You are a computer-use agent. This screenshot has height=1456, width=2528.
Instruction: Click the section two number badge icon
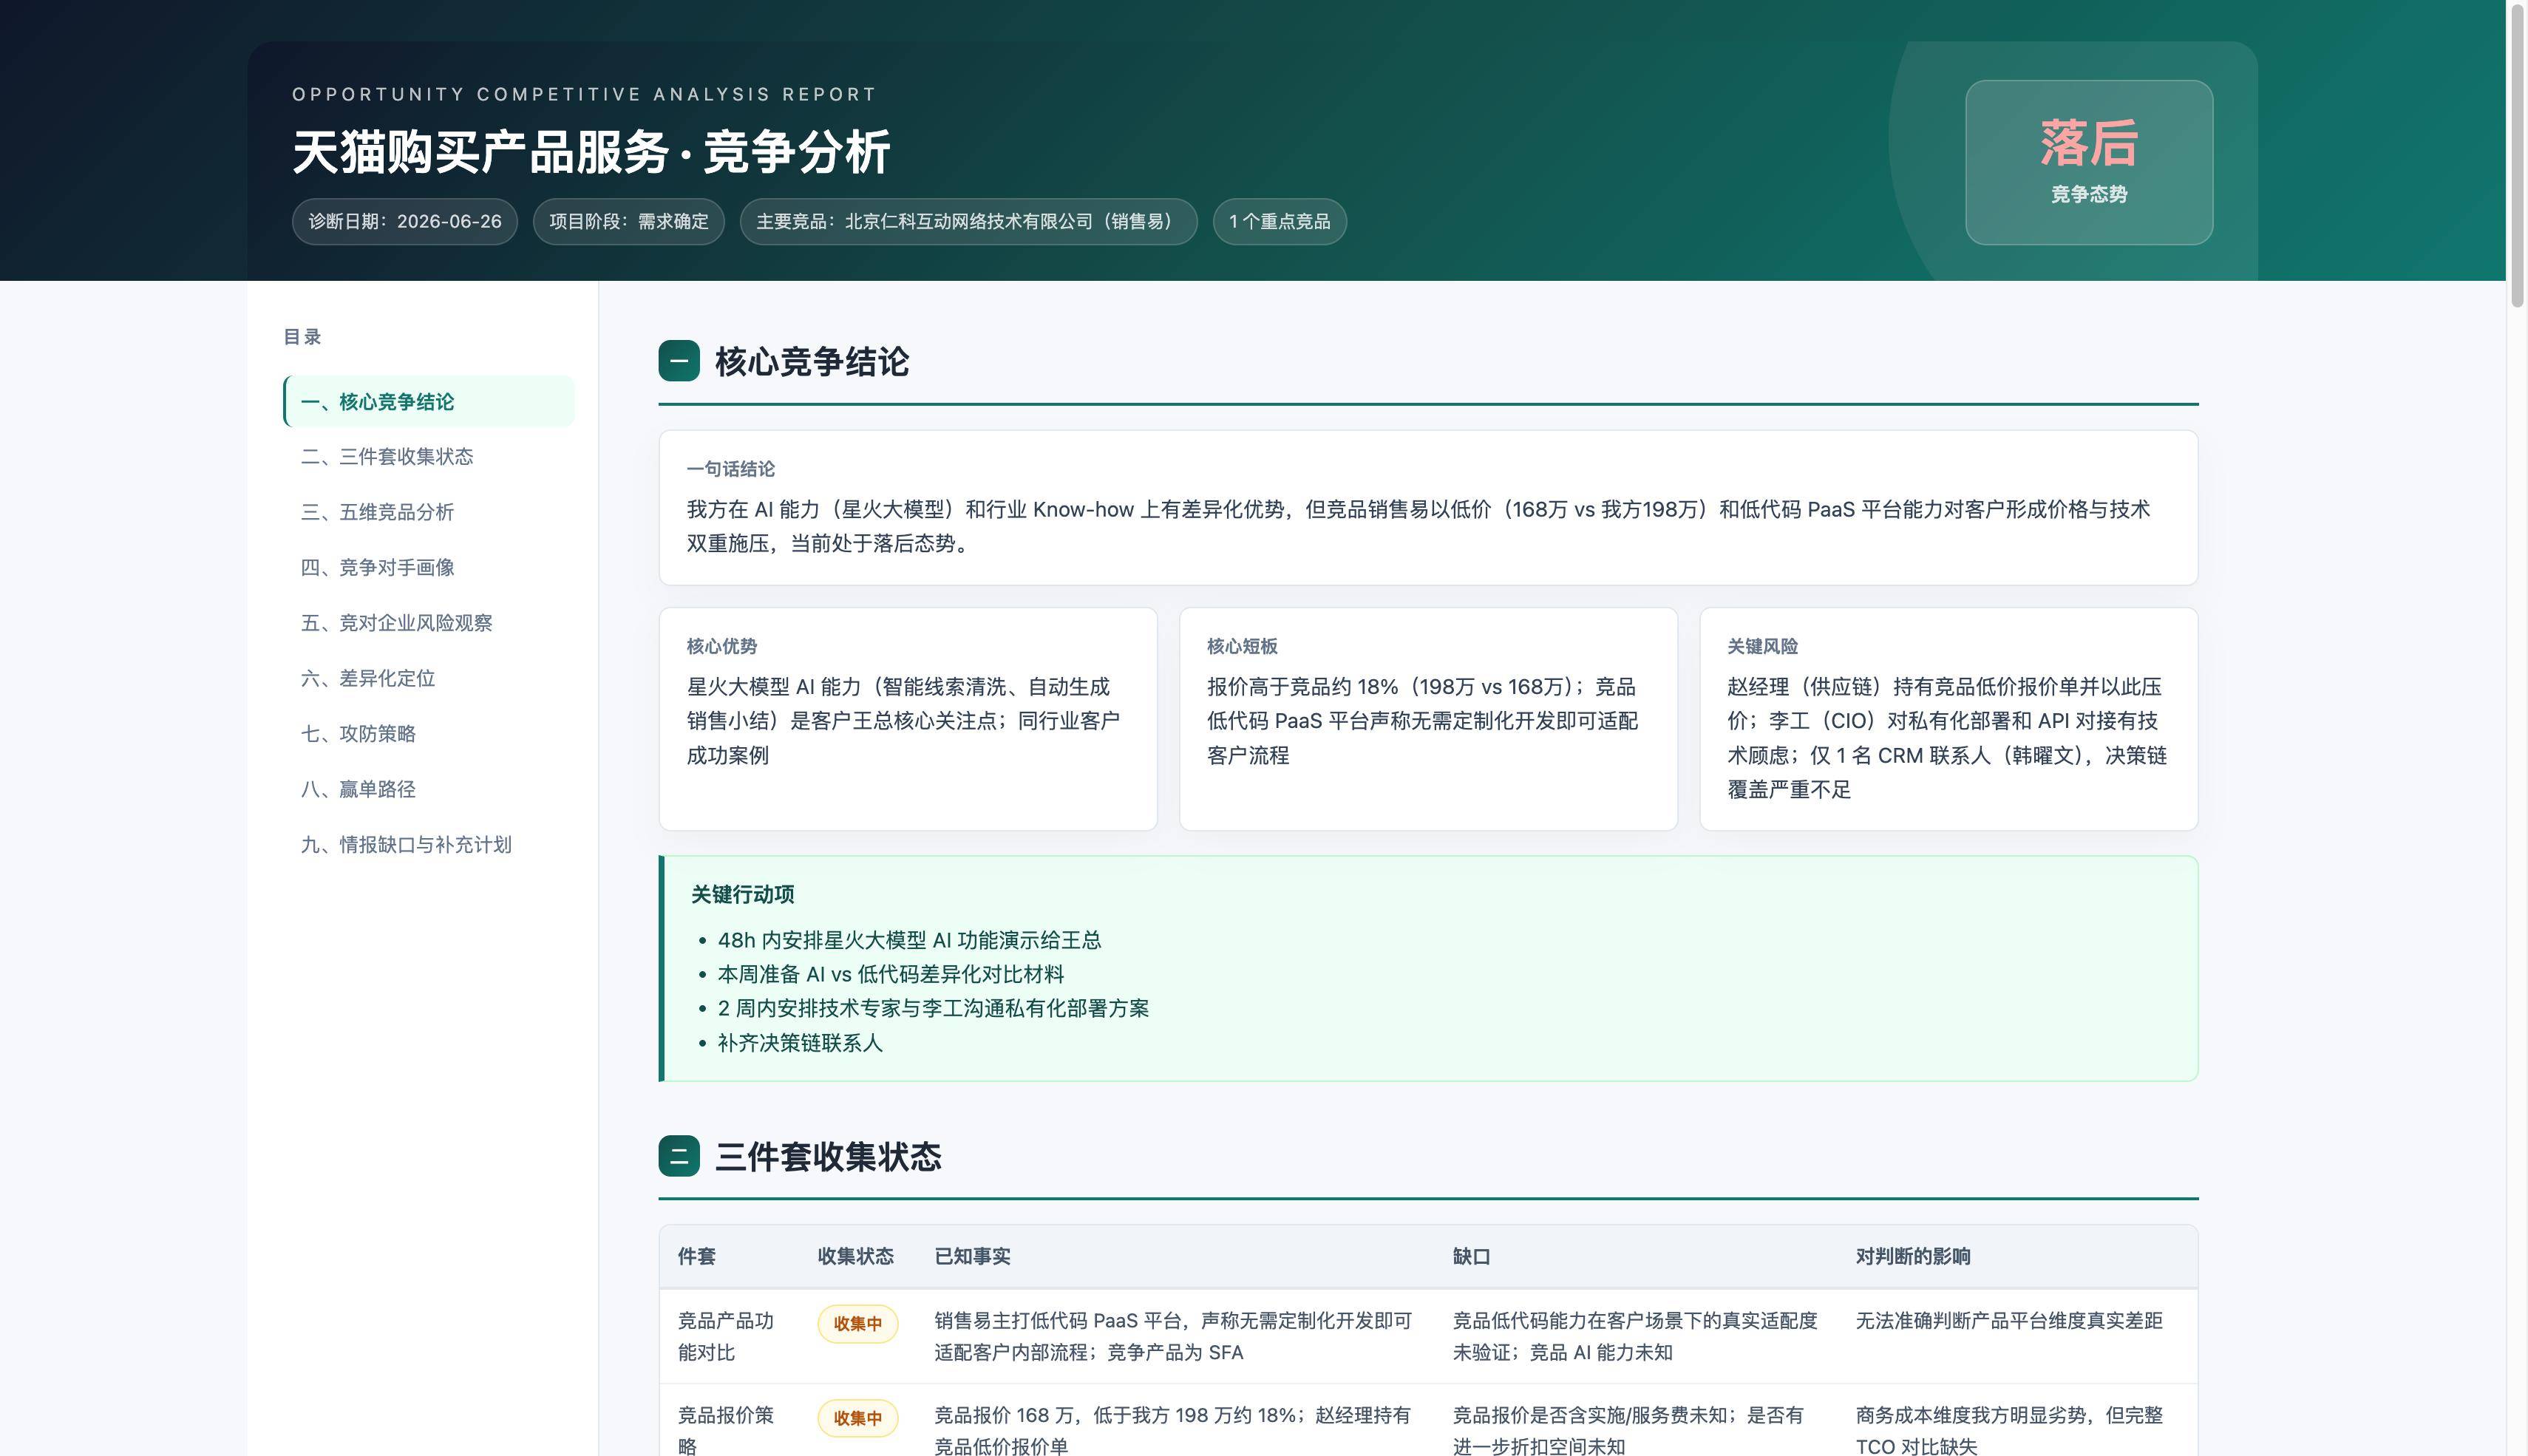point(679,1156)
